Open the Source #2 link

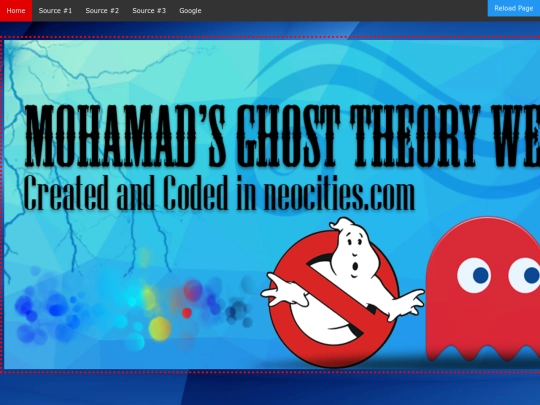pos(102,11)
